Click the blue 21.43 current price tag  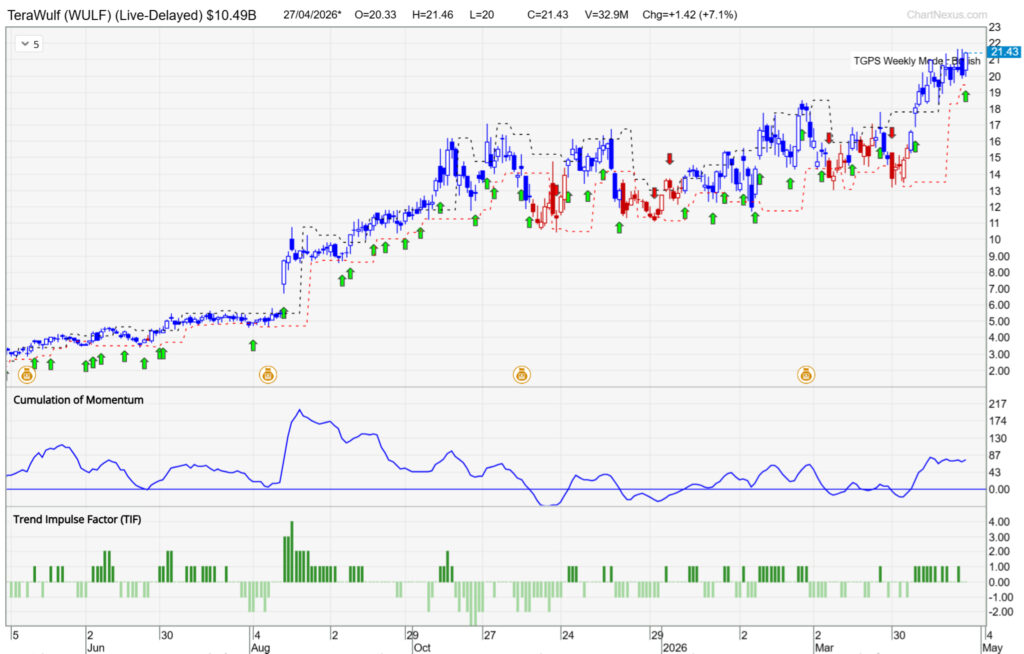(1002, 51)
